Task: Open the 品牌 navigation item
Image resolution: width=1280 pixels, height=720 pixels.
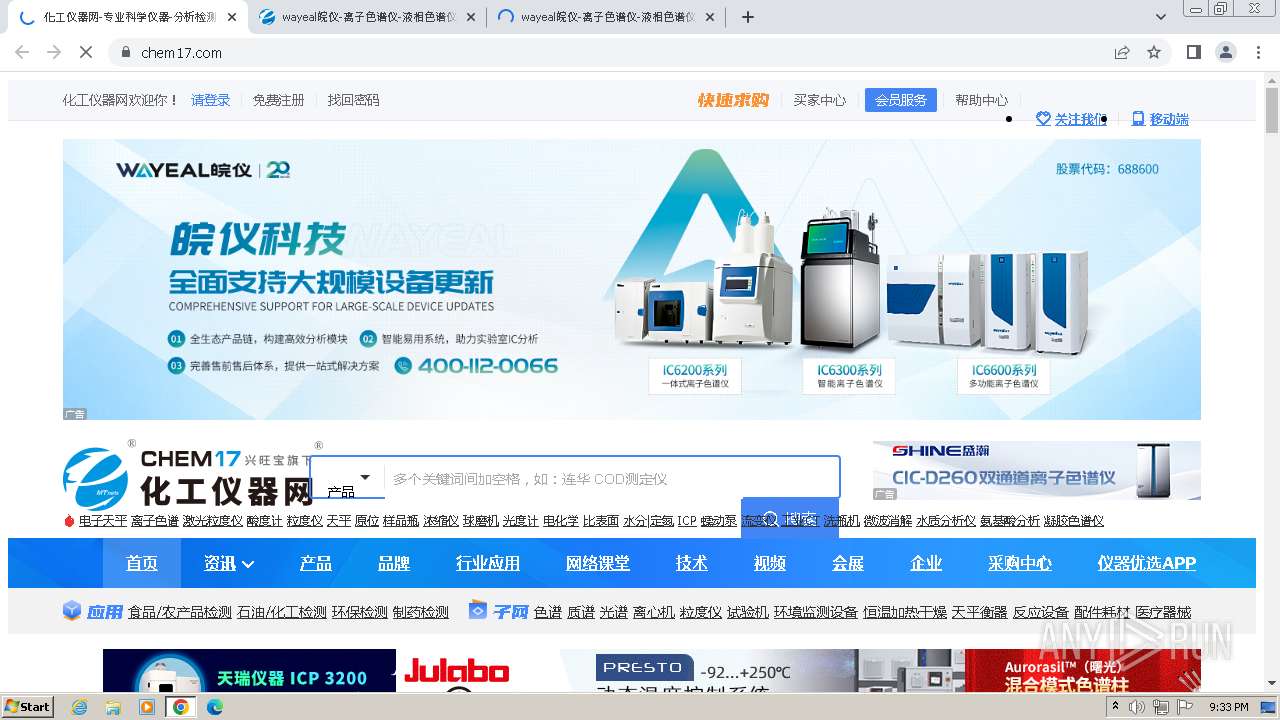Action: coord(394,563)
